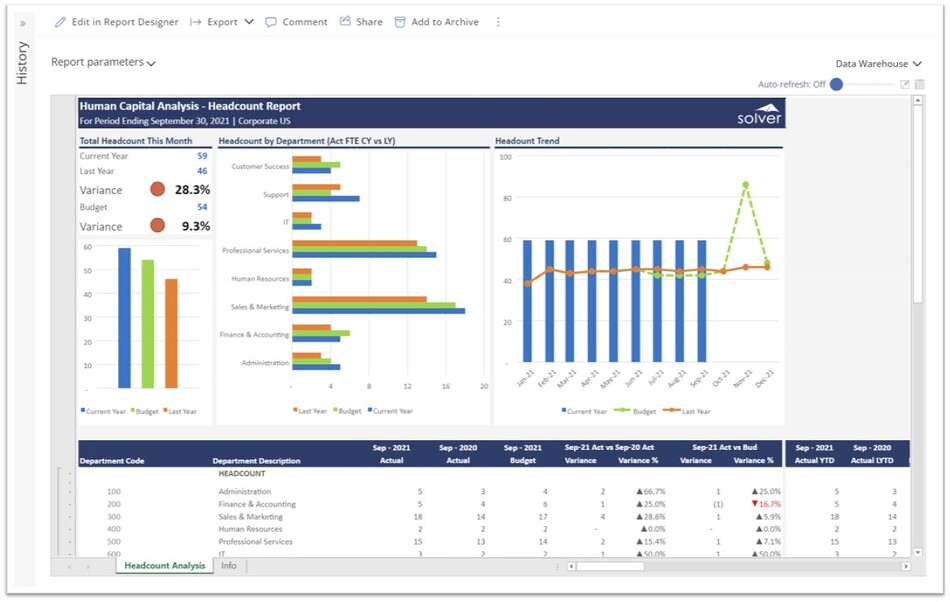Viewport: 950px width, 602px height.
Task: Switch to the Info sheet tab
Action: [x=229, y=566]
